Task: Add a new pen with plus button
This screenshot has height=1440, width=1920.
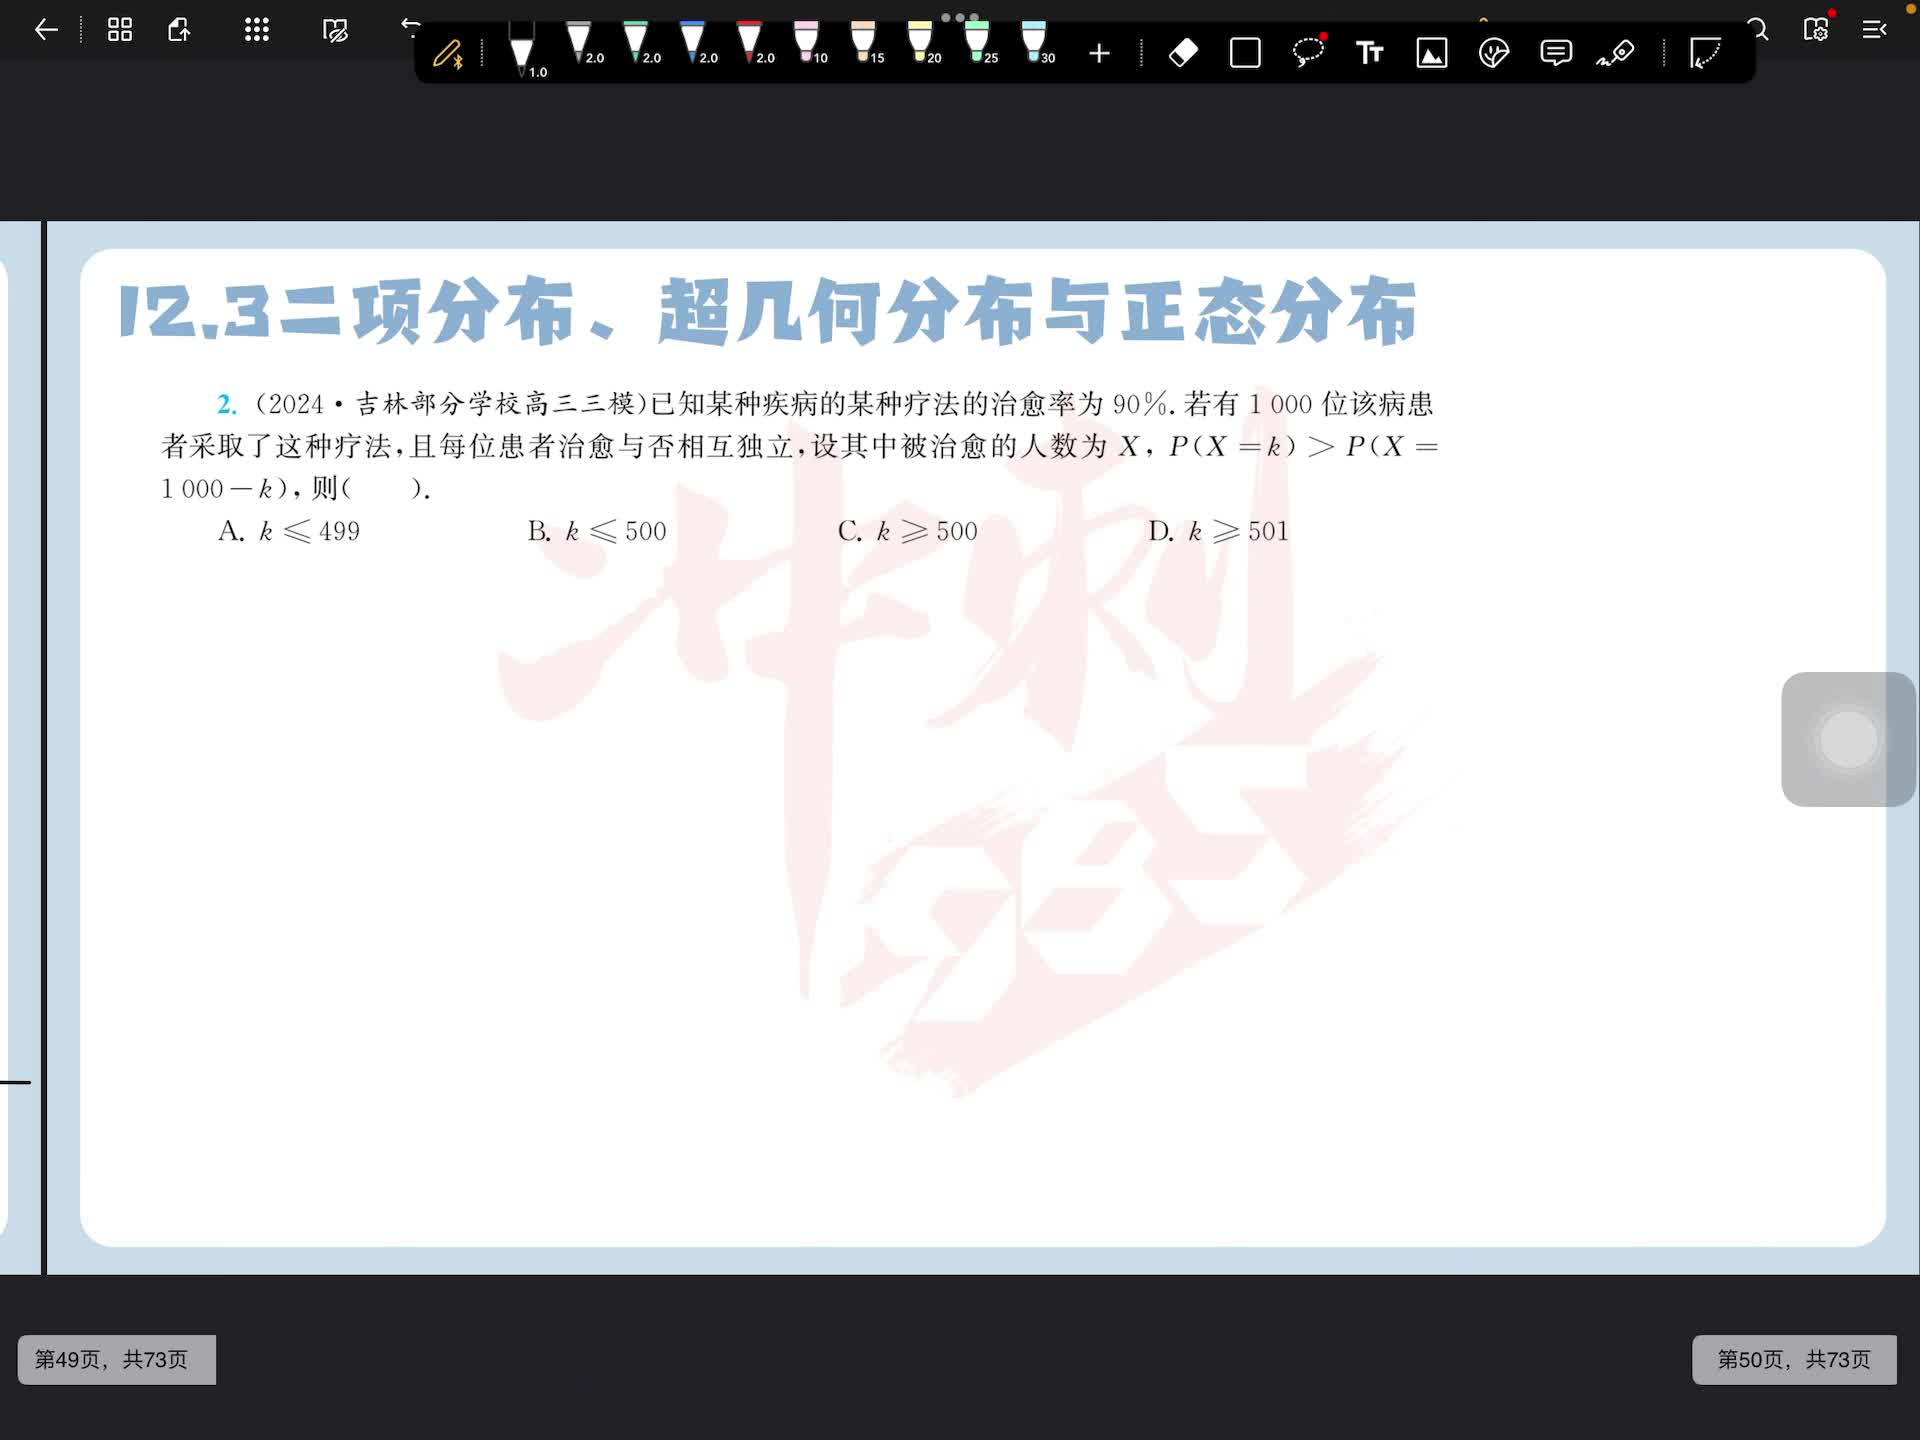Action: 1099,53
